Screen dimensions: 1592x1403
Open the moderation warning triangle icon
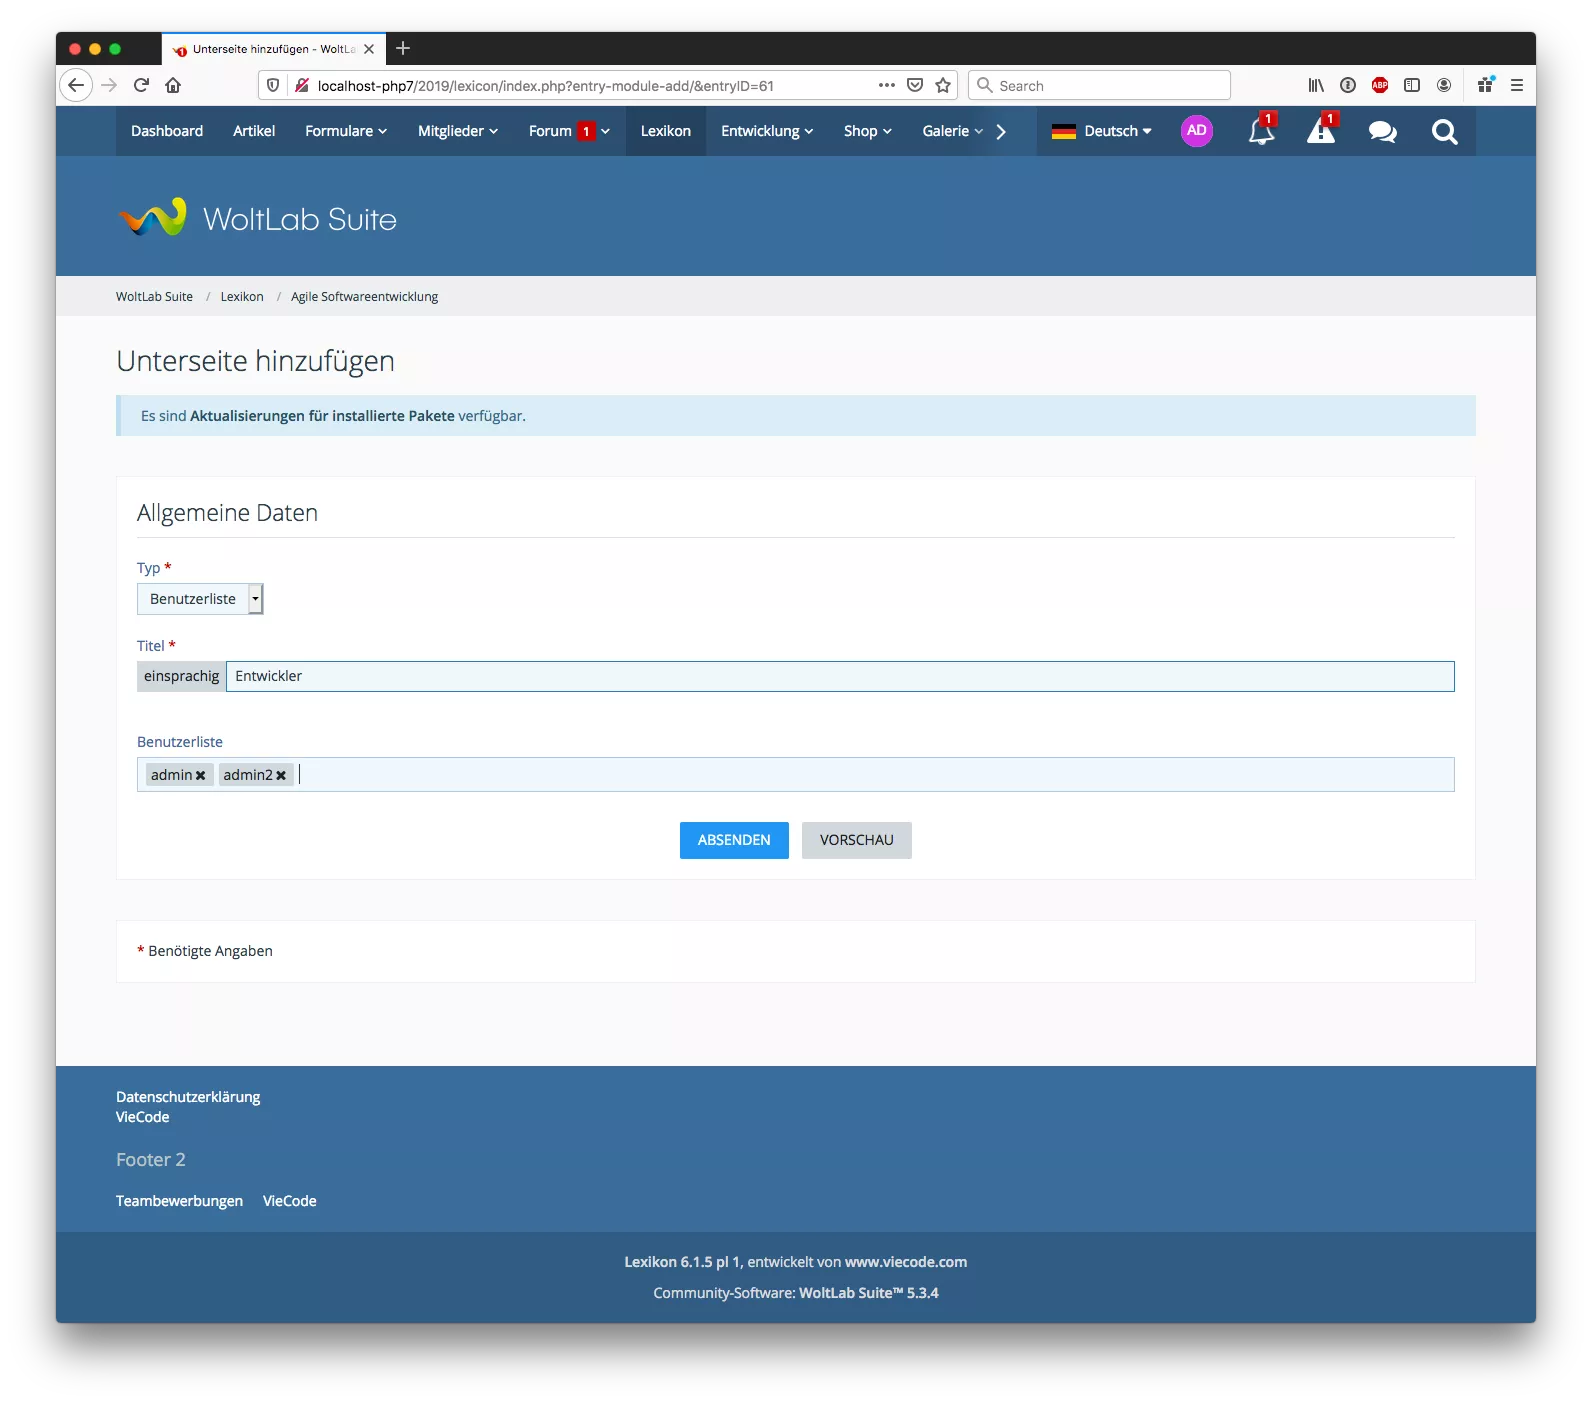1321,132
